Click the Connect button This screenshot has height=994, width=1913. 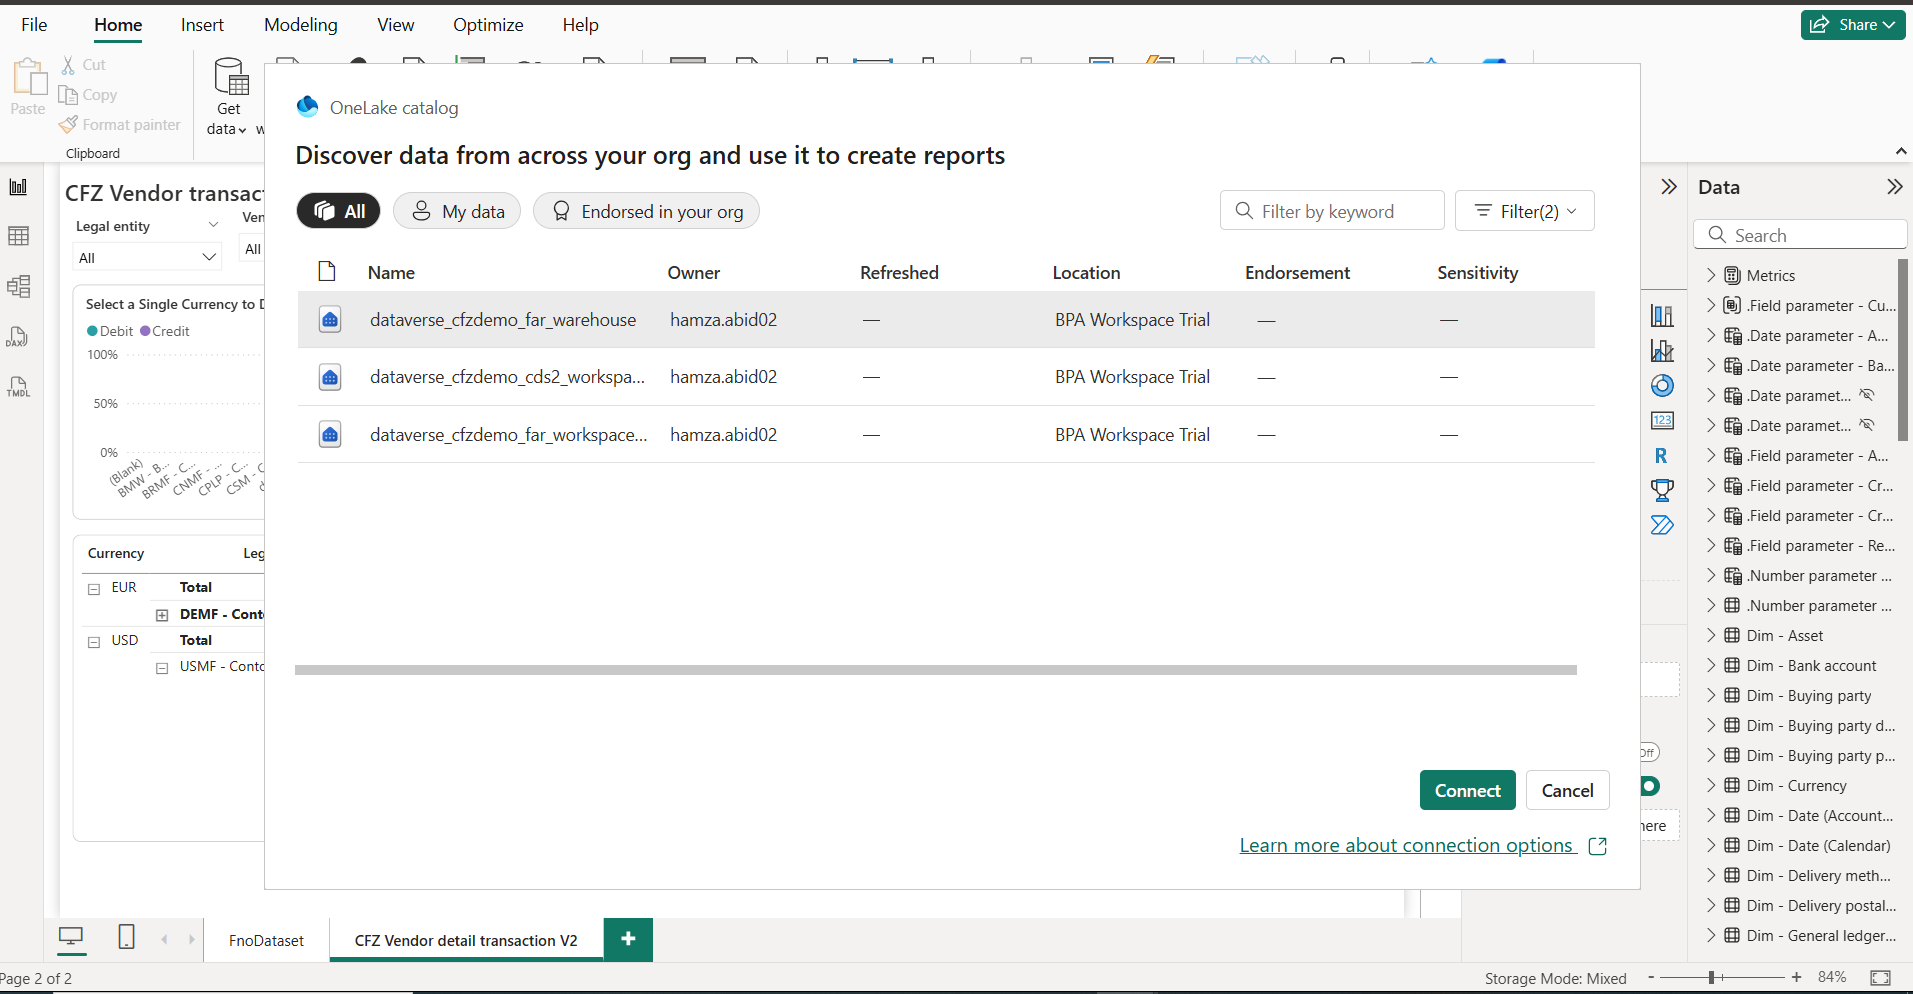coord(1467,790)
